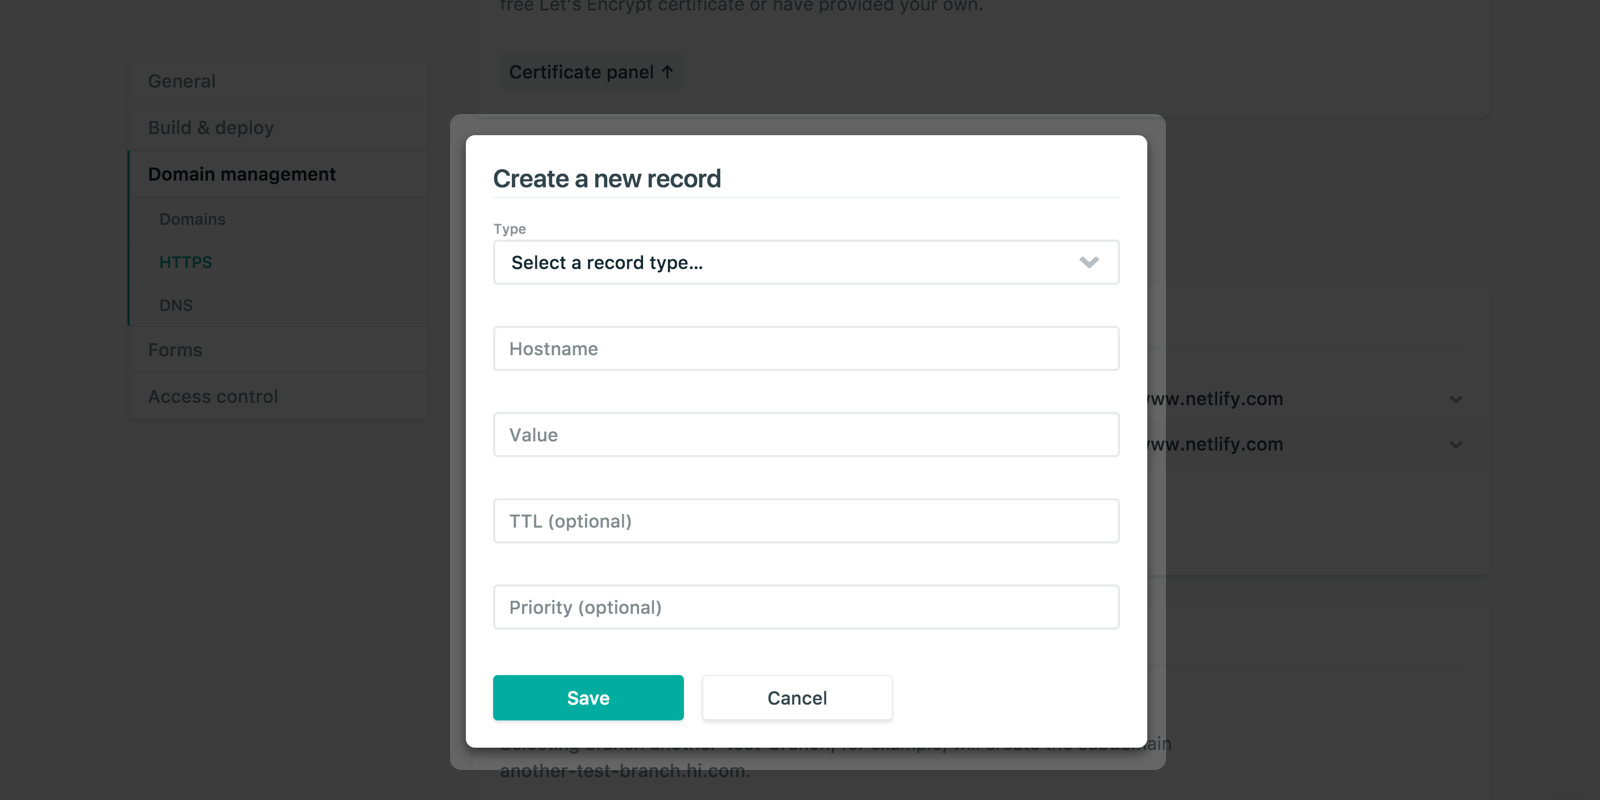Viewport: 1600px width, 800px height.
Task: Expand the upper netlify.com row chevron
Action: (x=1456, y=399)
